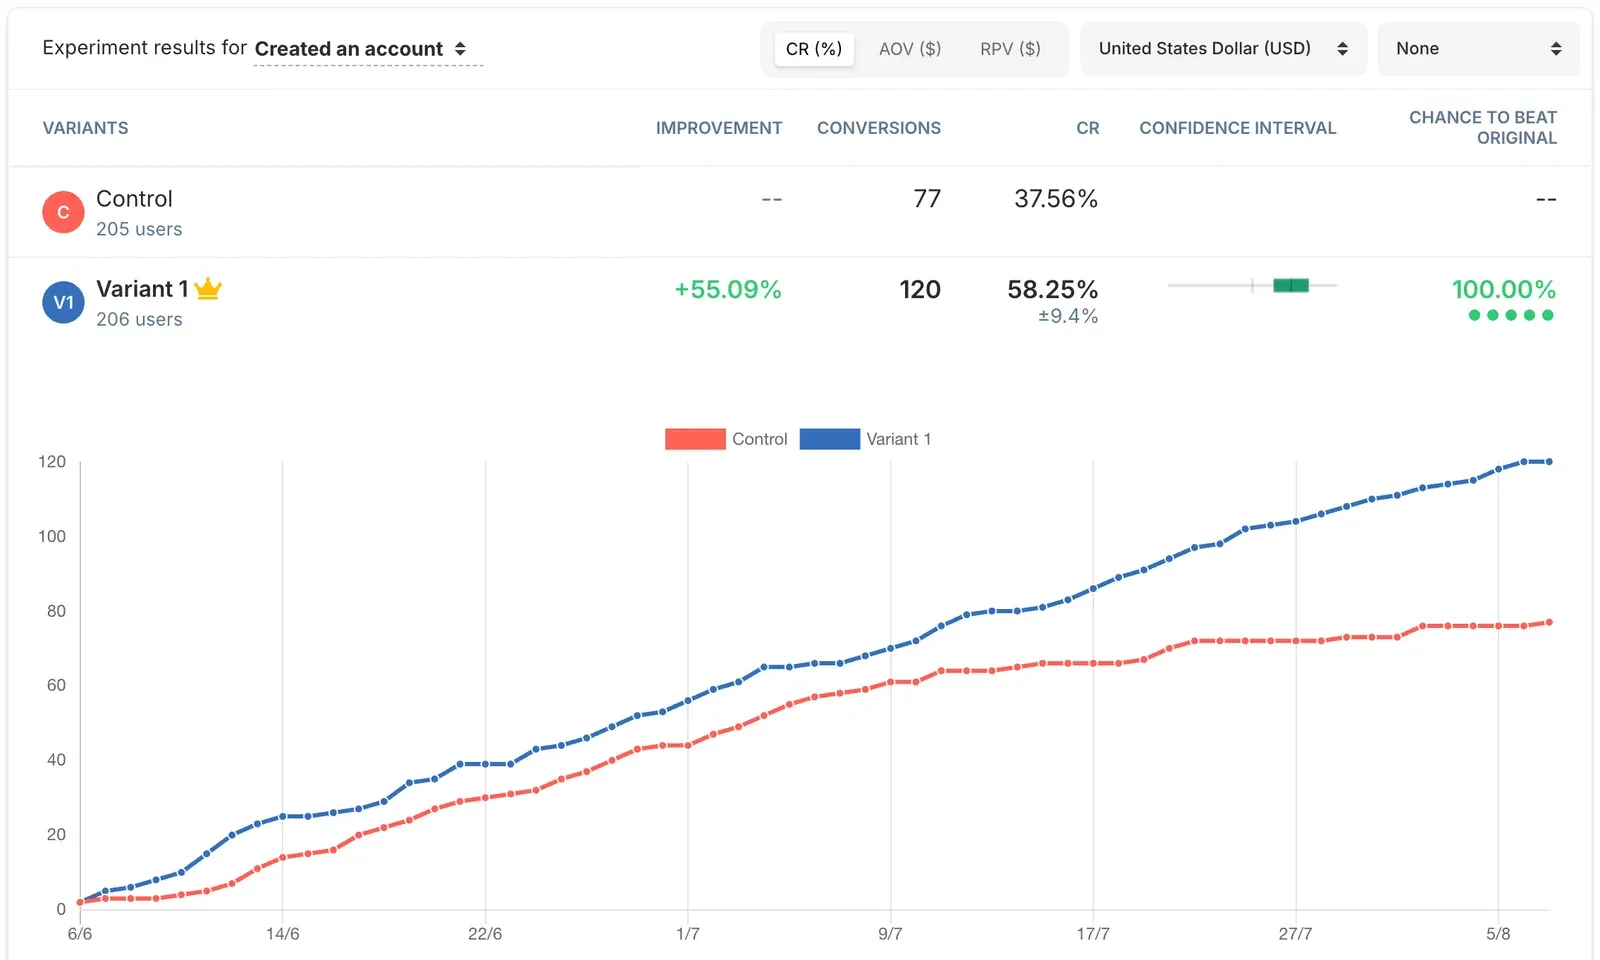The width and height of the screenshot is (1600, 960).
Task: Click the red Control avatar icon
Action: pos(63,212)
